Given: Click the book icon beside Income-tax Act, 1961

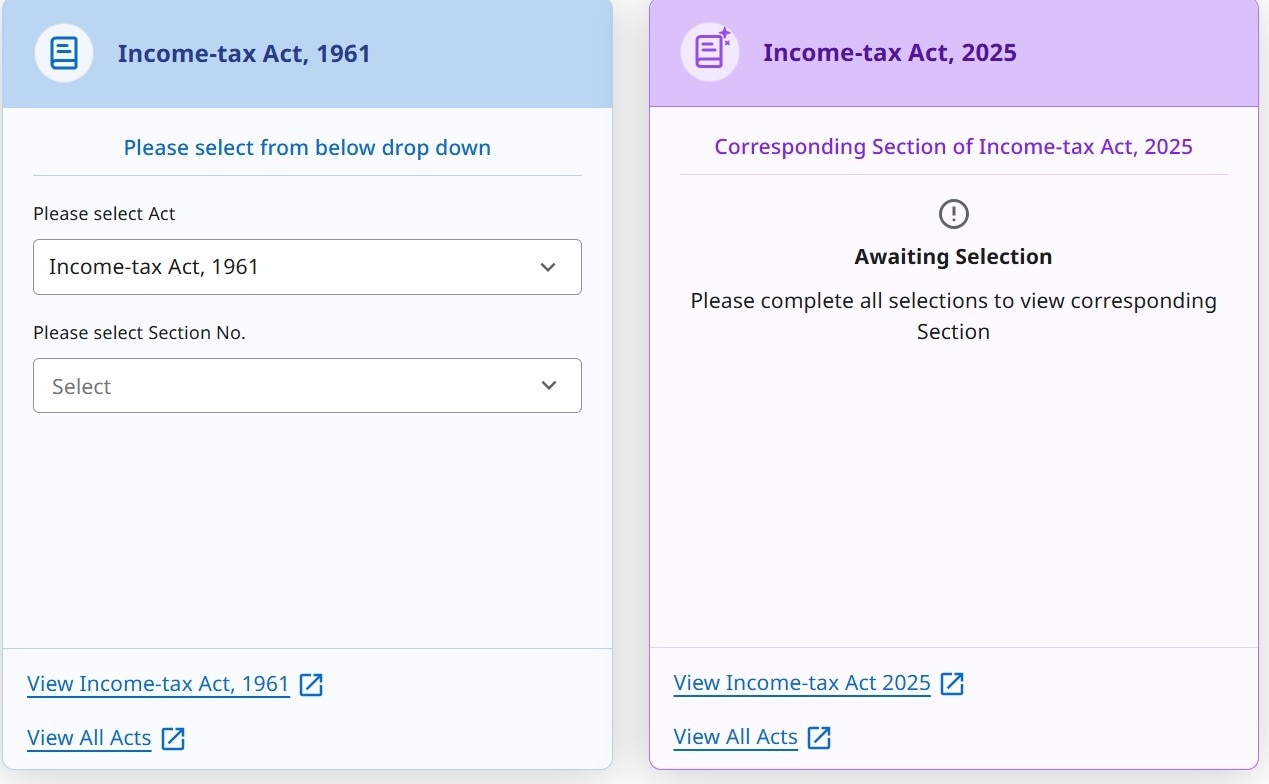Looking at the screenshot, I should pyautogui.click(x=64, y=53).
